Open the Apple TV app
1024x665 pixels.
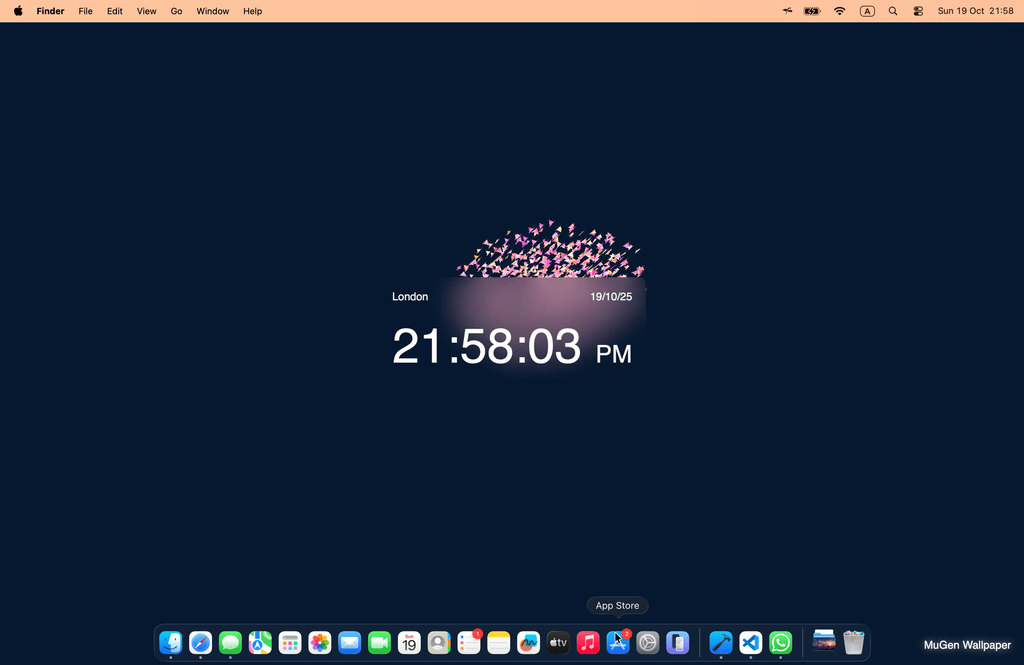[x=558, y=642]
